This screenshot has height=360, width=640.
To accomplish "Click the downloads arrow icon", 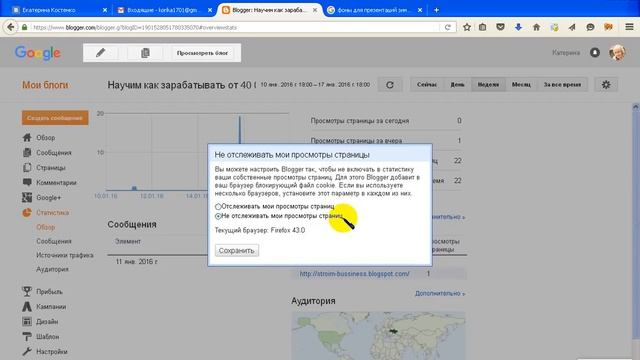I will 518,27.
